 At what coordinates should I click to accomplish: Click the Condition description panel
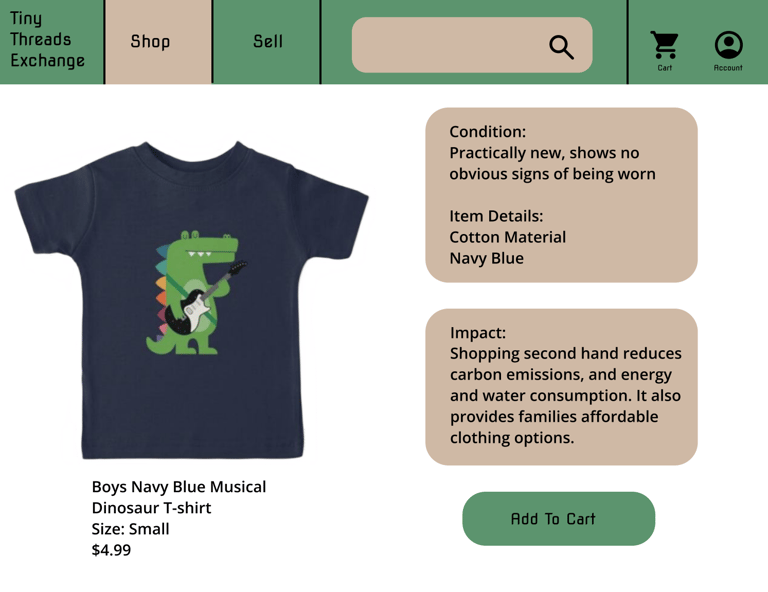(x=561, y=195)
